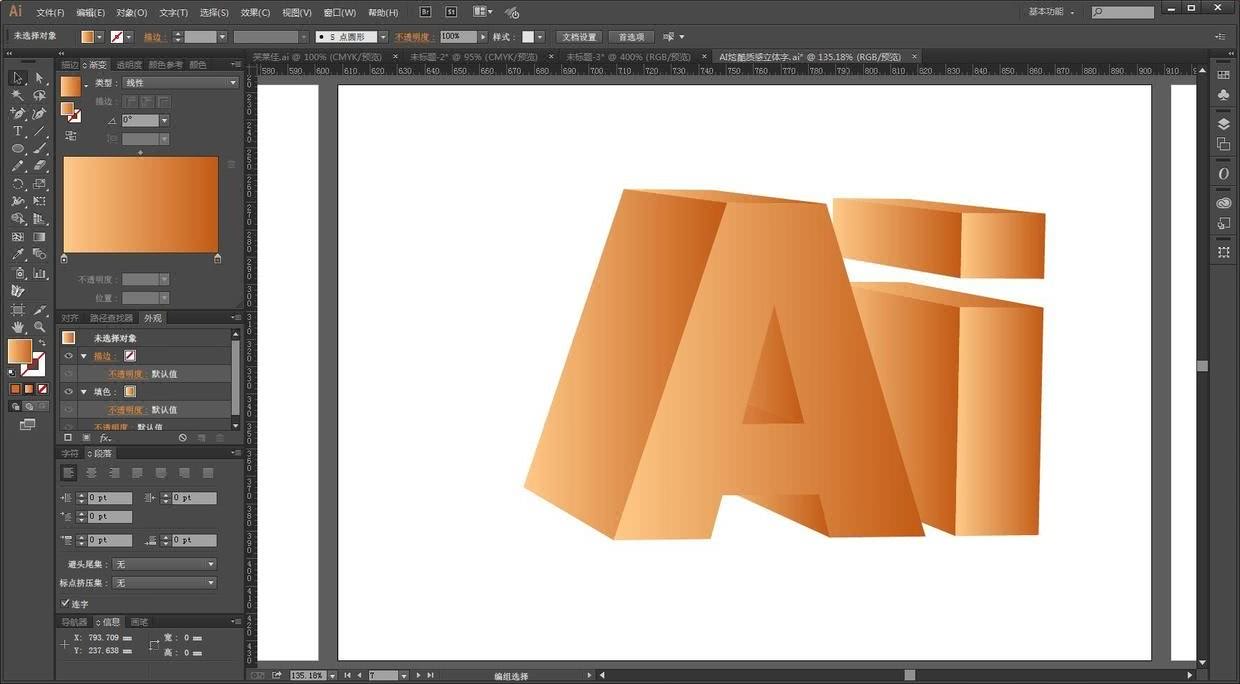
Task: Hide the 填色 fill attribute eye icon
Action: (x=68, y=392)
